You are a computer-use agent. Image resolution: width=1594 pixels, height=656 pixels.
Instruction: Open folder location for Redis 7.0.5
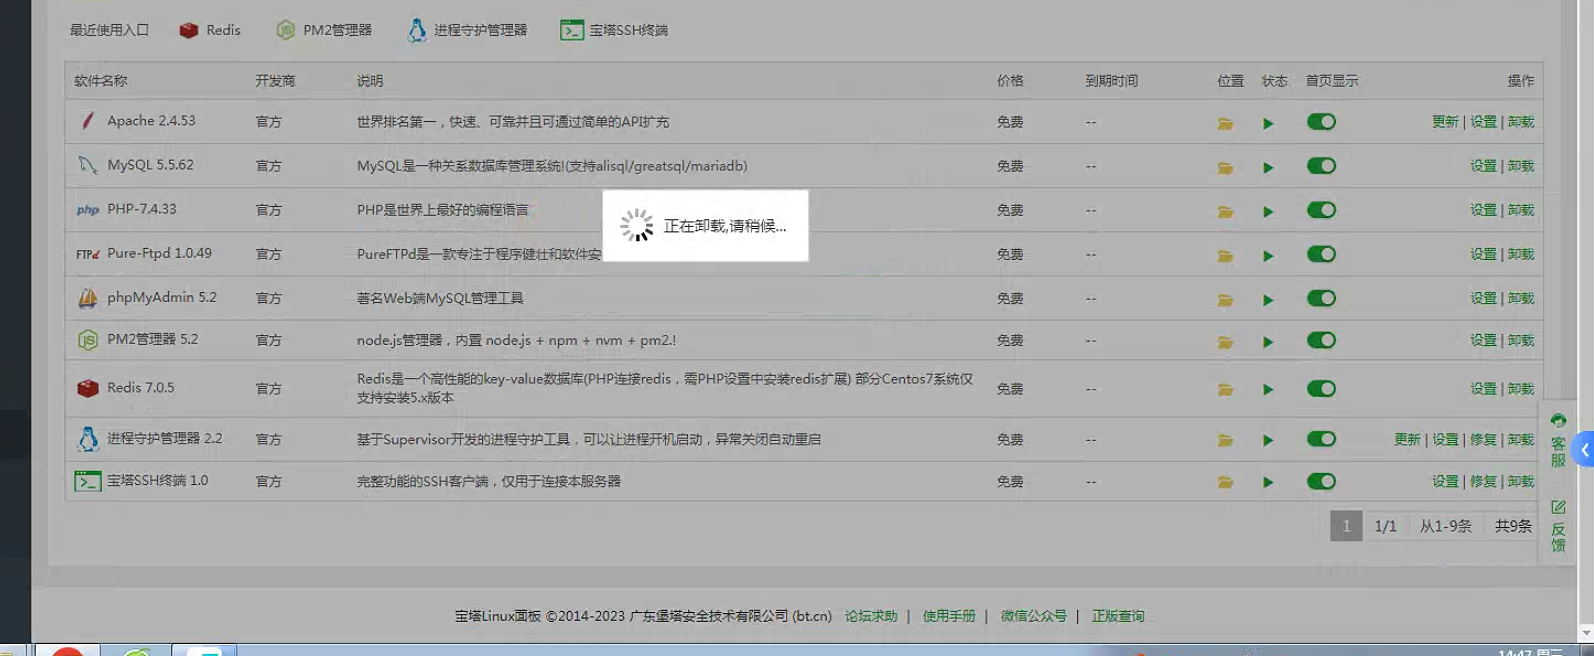[1225, 389]
